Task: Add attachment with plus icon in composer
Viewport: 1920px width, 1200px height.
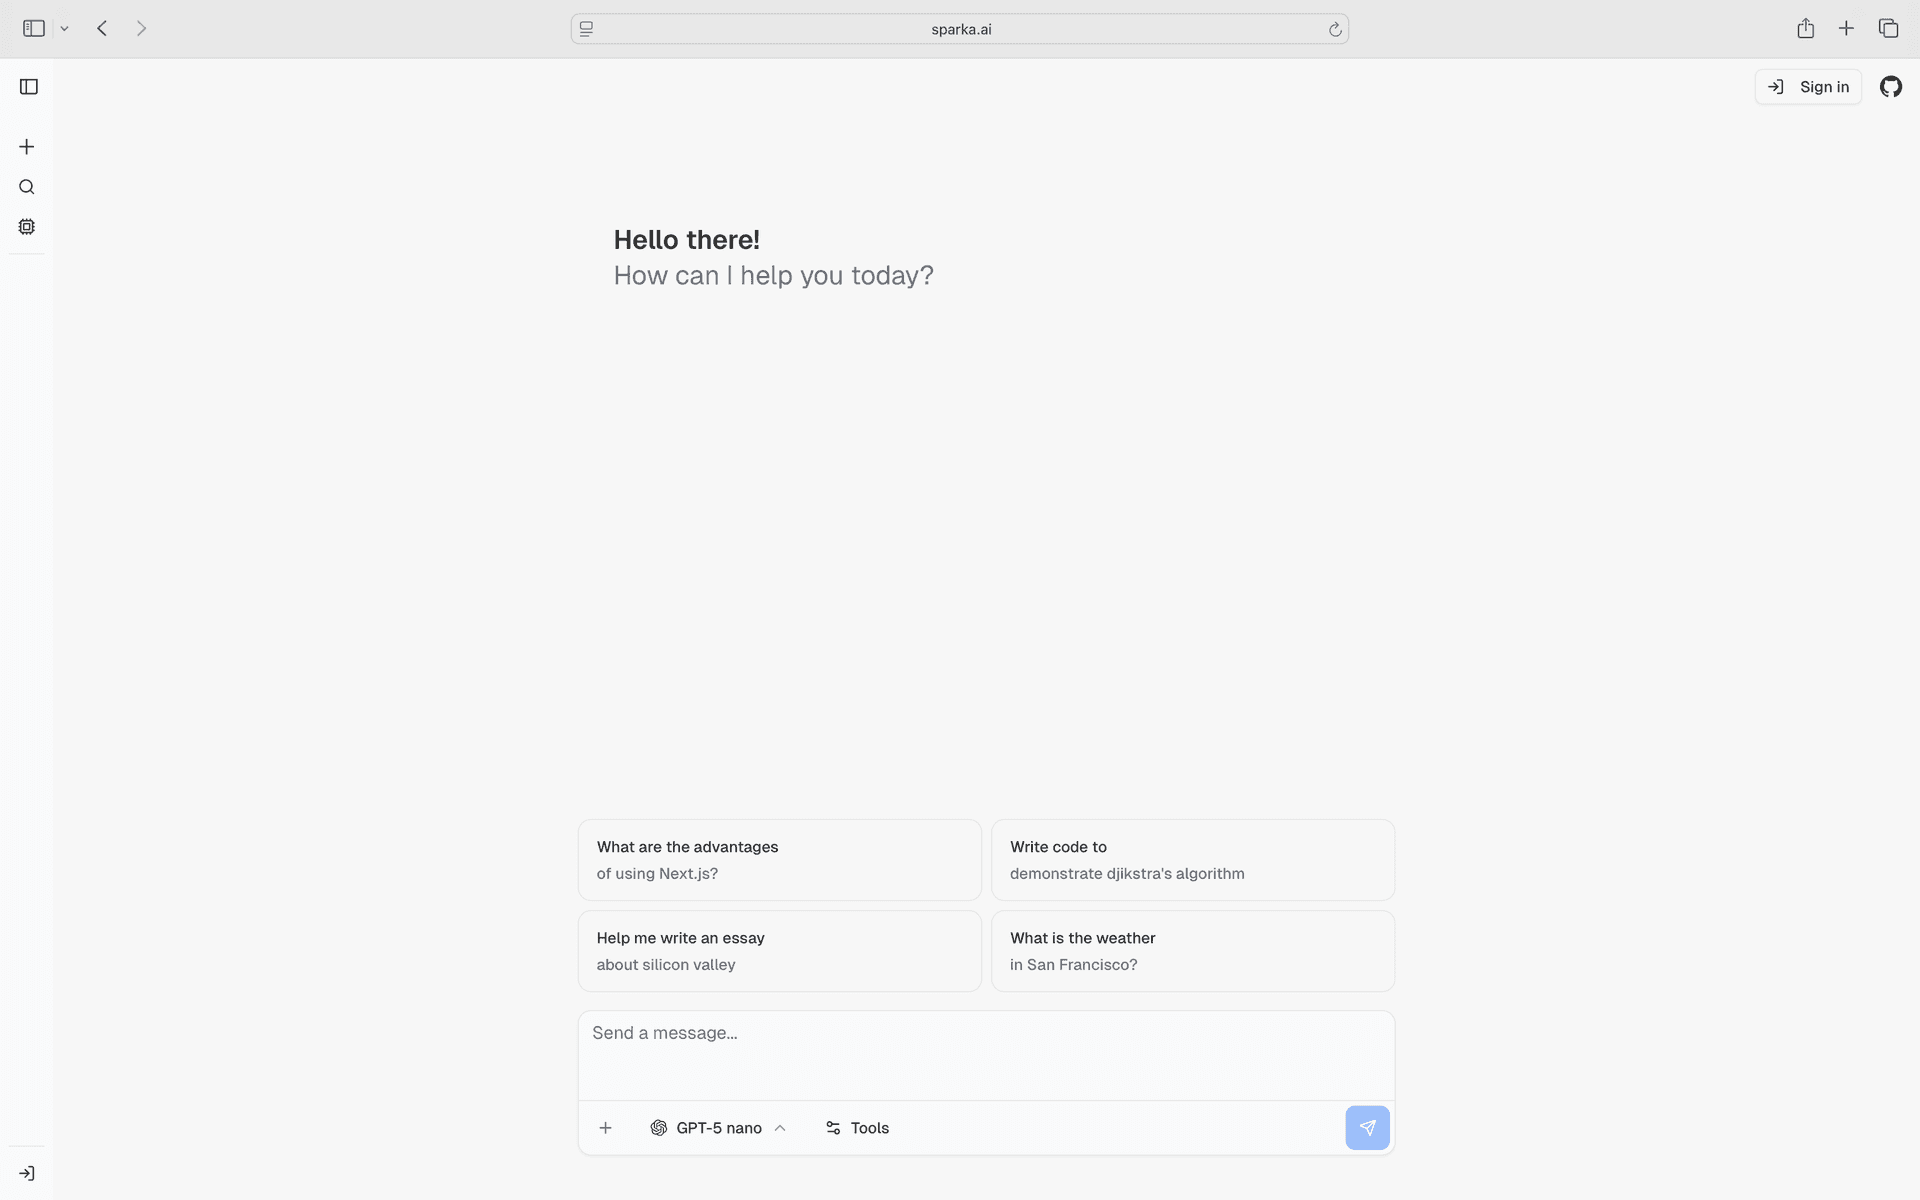Action: pos(605,1128)
